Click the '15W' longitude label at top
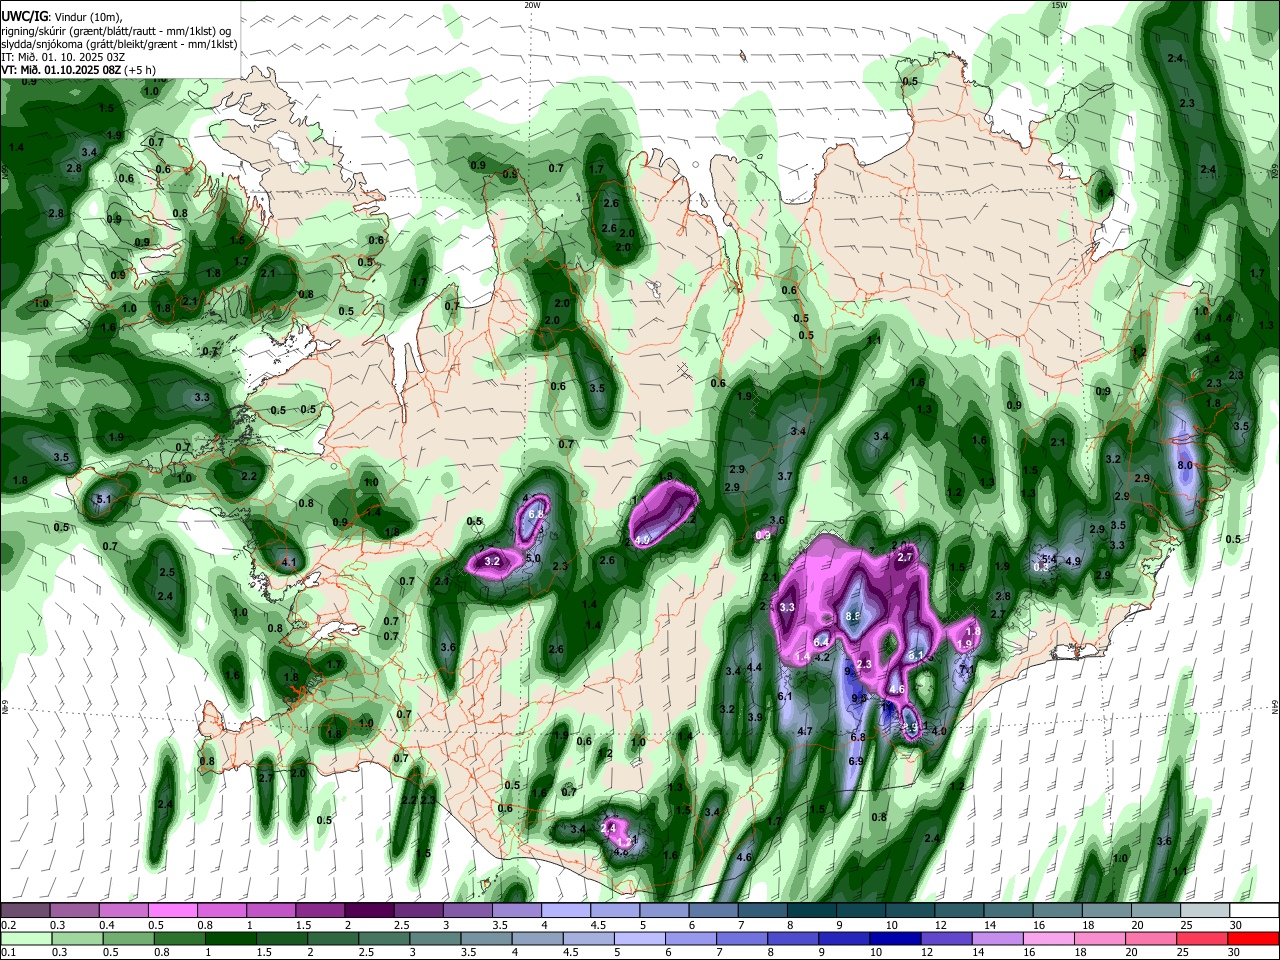1280x960 pixels. click(x=1059, y=5)
